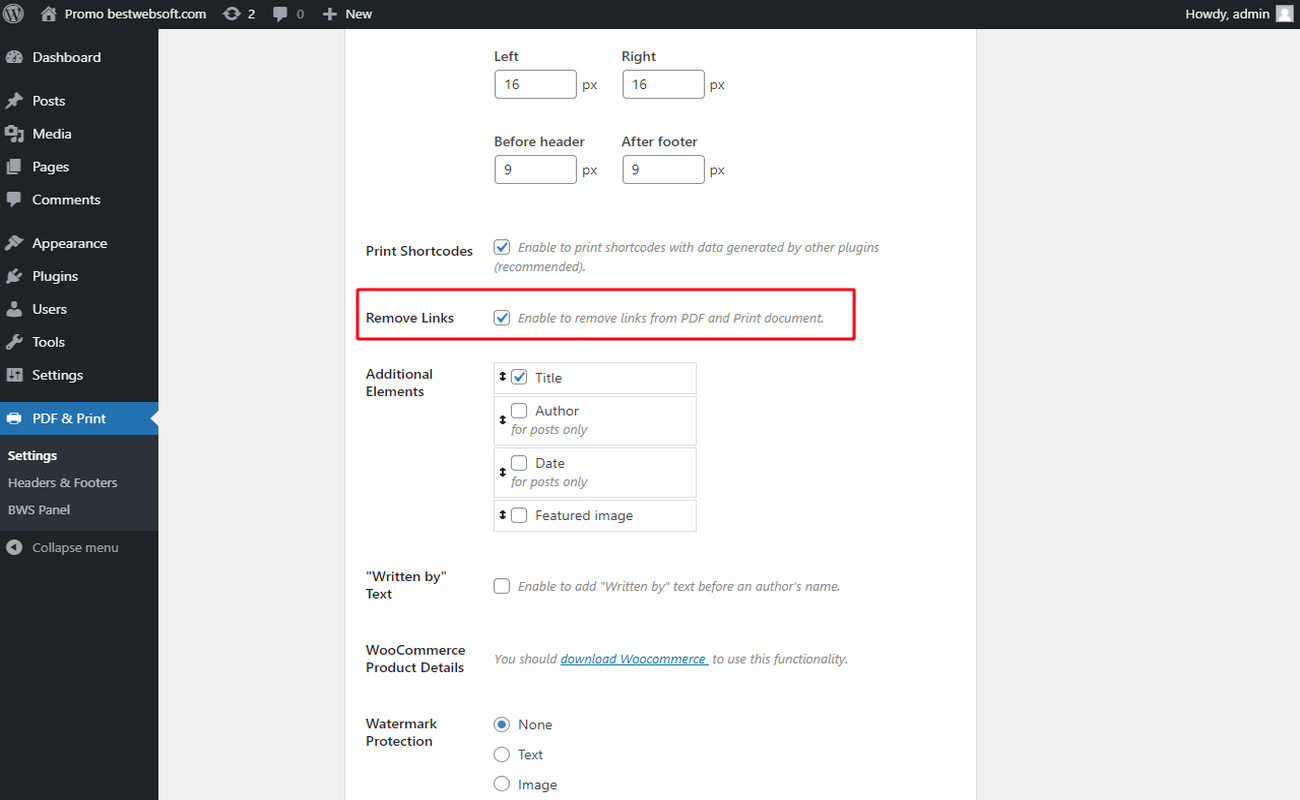Open the BWS Panel submenu item
The image size is (1300, 800).
point(39,509)
